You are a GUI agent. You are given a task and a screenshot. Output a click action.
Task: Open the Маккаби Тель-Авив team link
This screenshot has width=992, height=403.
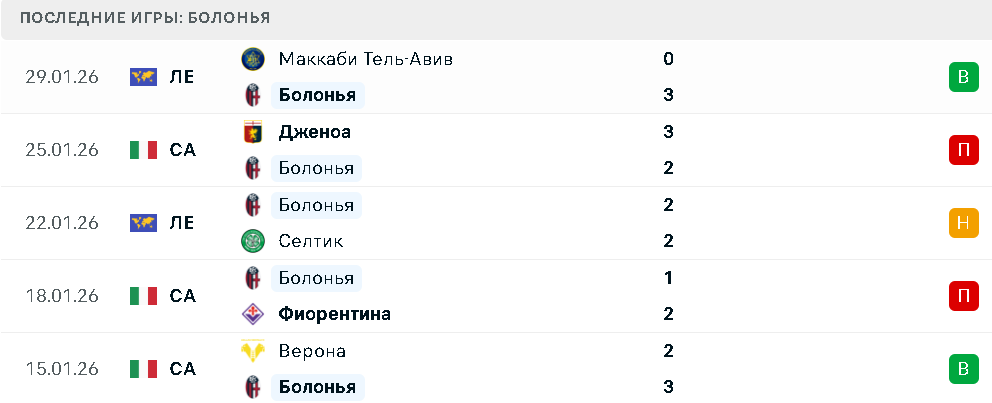click(x=365, y=59)
